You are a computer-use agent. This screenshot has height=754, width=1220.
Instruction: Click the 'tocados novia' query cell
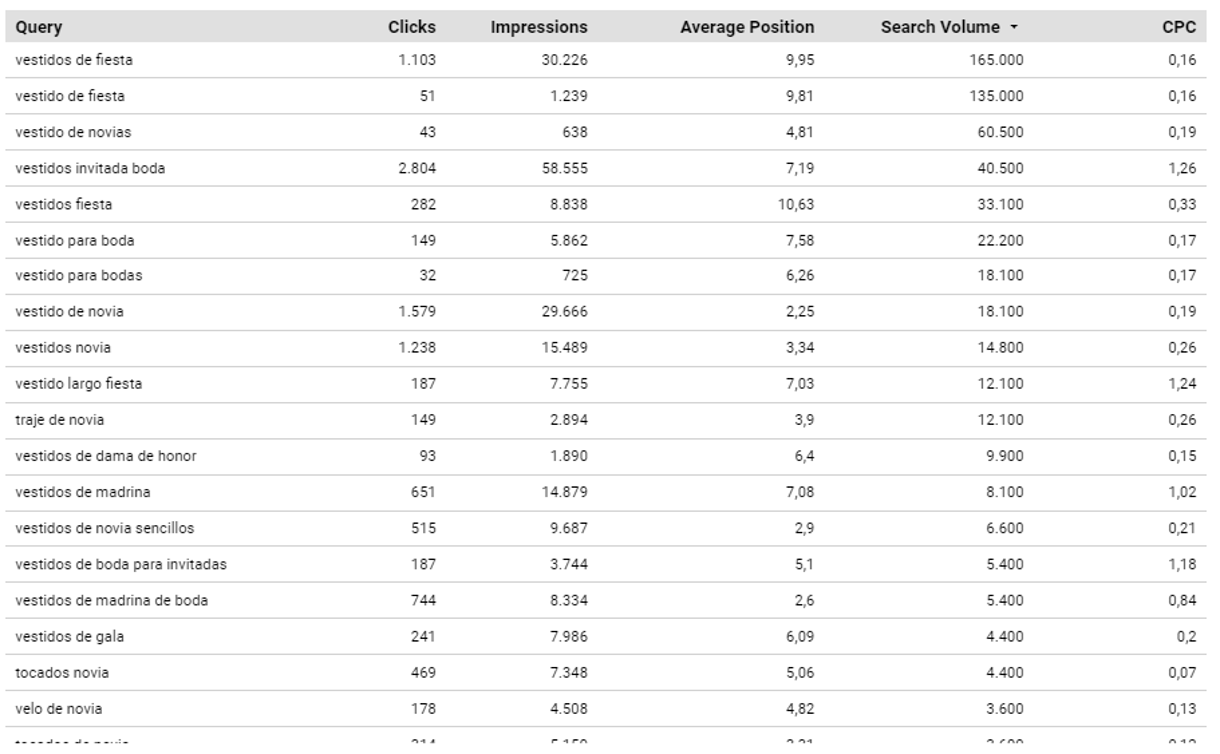pos(62,672)
